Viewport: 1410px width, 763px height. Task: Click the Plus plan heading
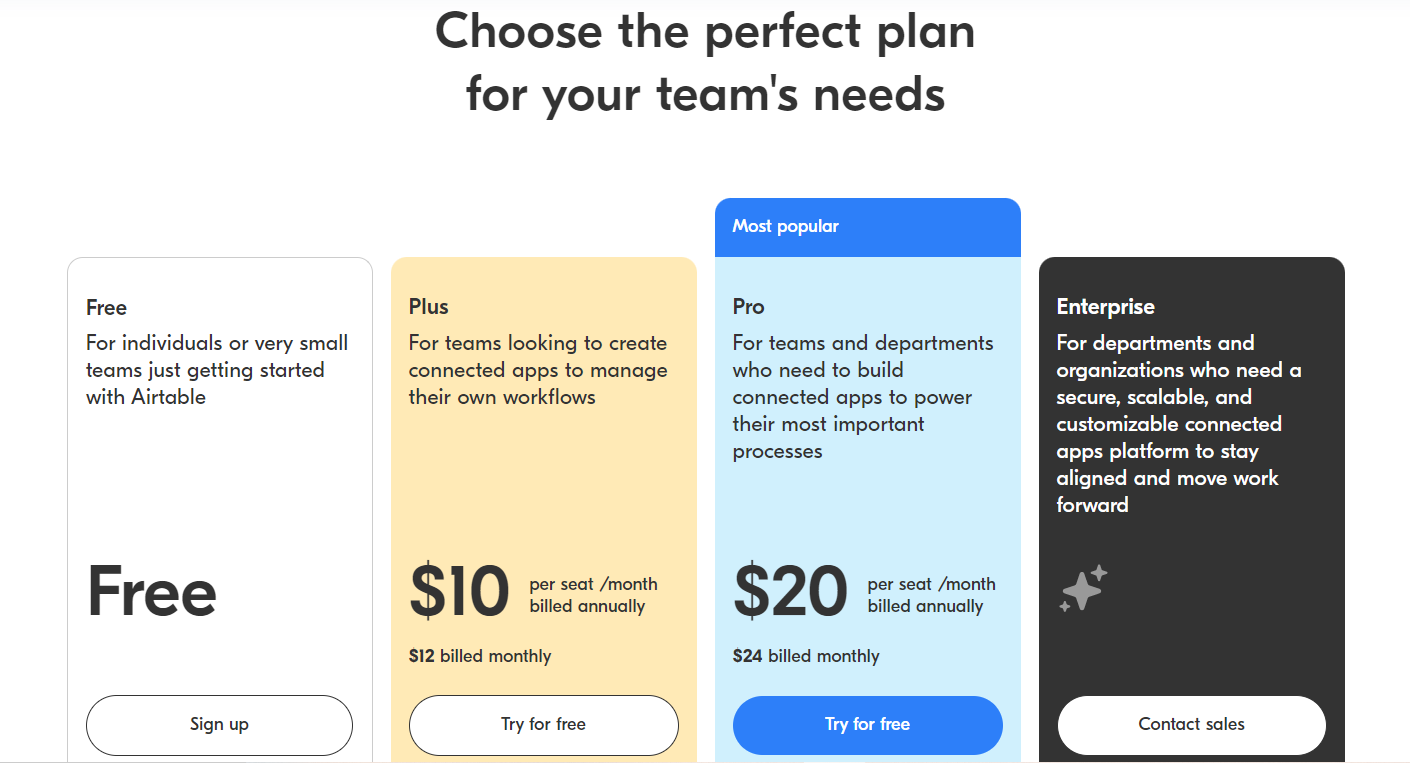tap(429, 307)
